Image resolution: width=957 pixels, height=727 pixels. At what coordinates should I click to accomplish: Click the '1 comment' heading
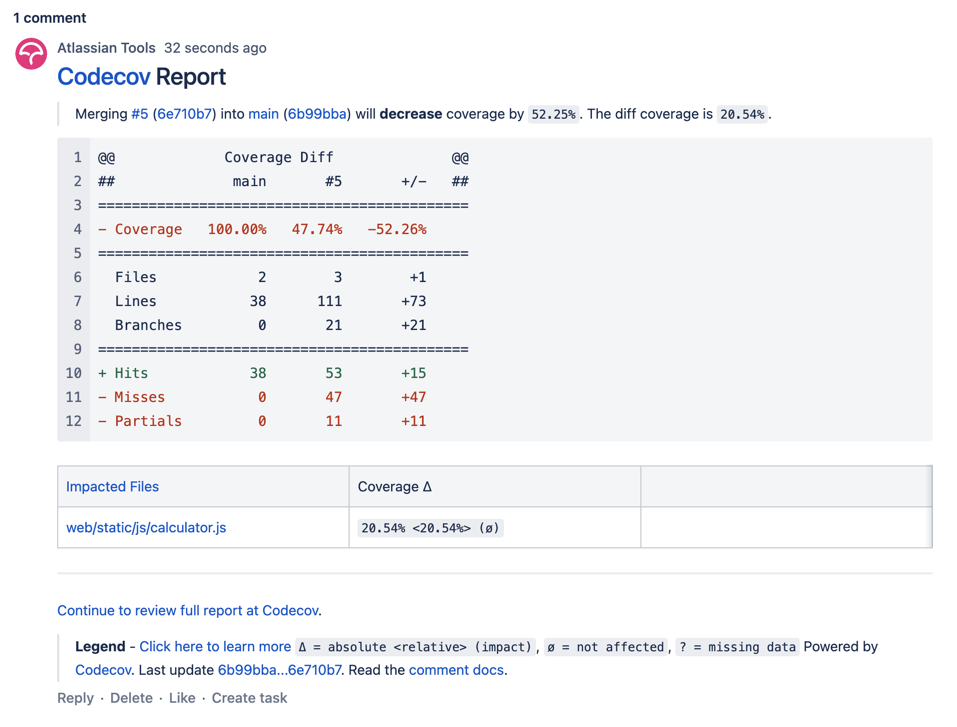click(x=49, y=18)
